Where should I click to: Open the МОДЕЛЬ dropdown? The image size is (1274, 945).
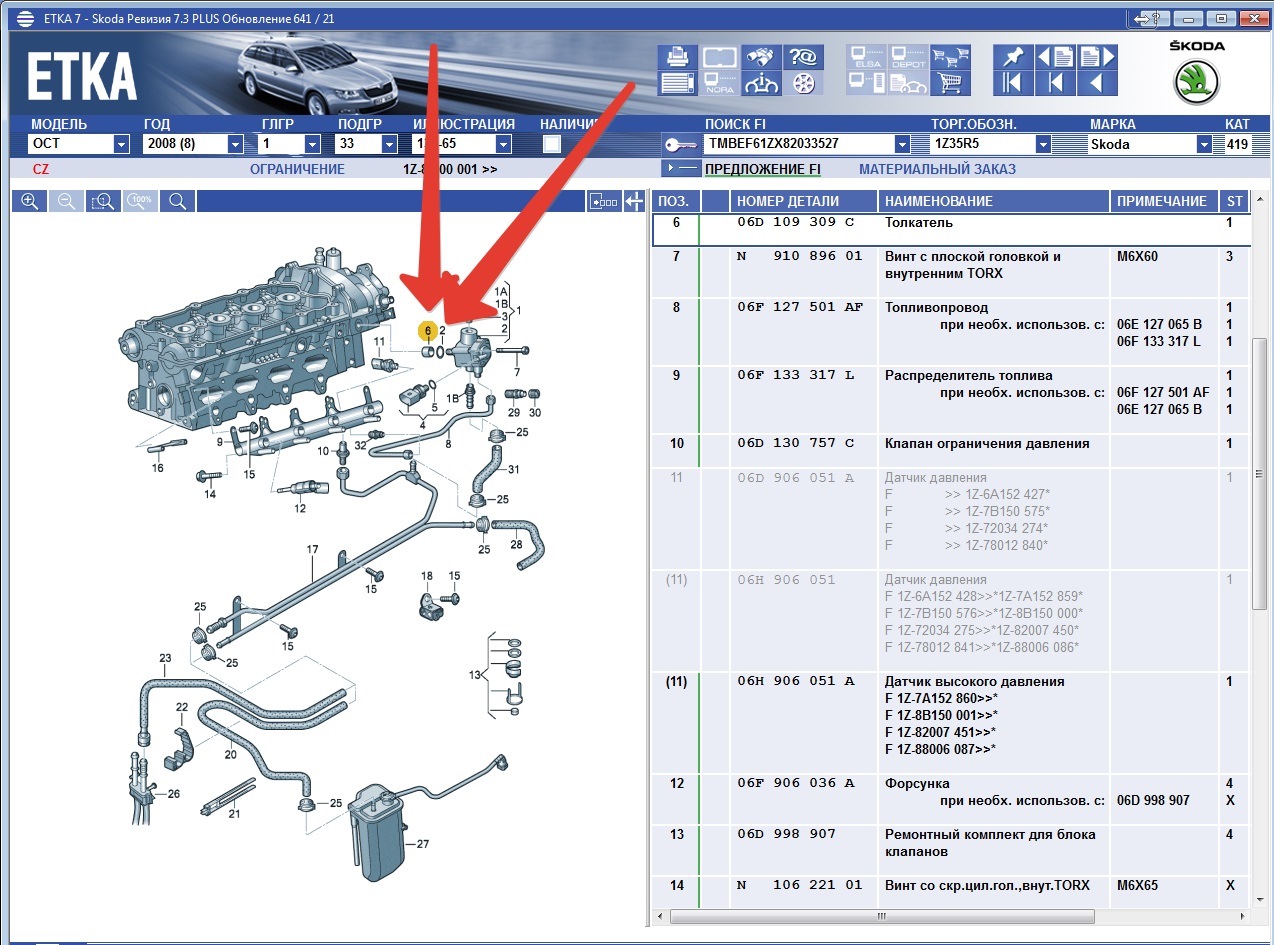click(122, 144)
